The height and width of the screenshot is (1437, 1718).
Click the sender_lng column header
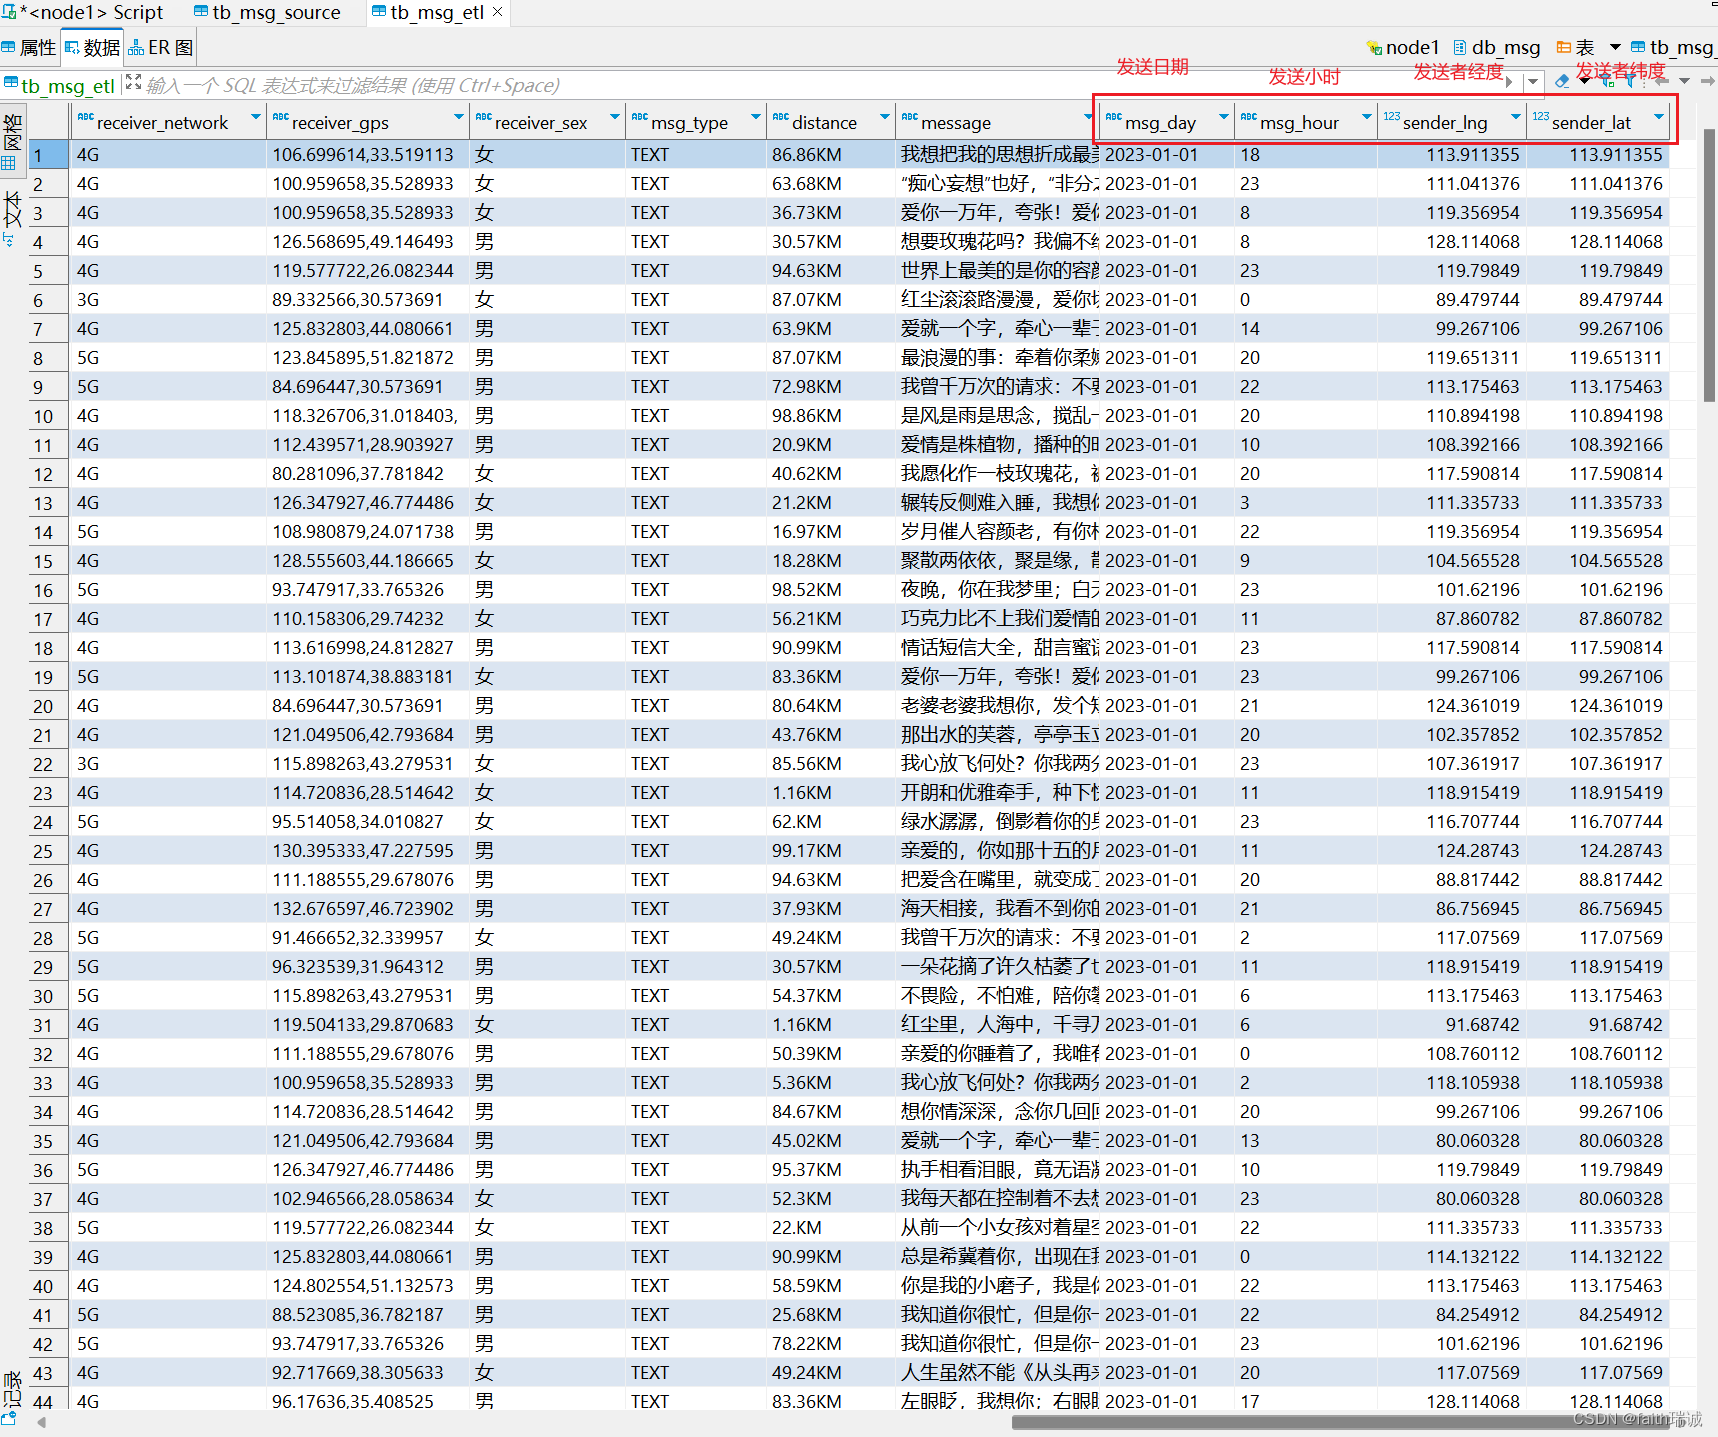1444,123
